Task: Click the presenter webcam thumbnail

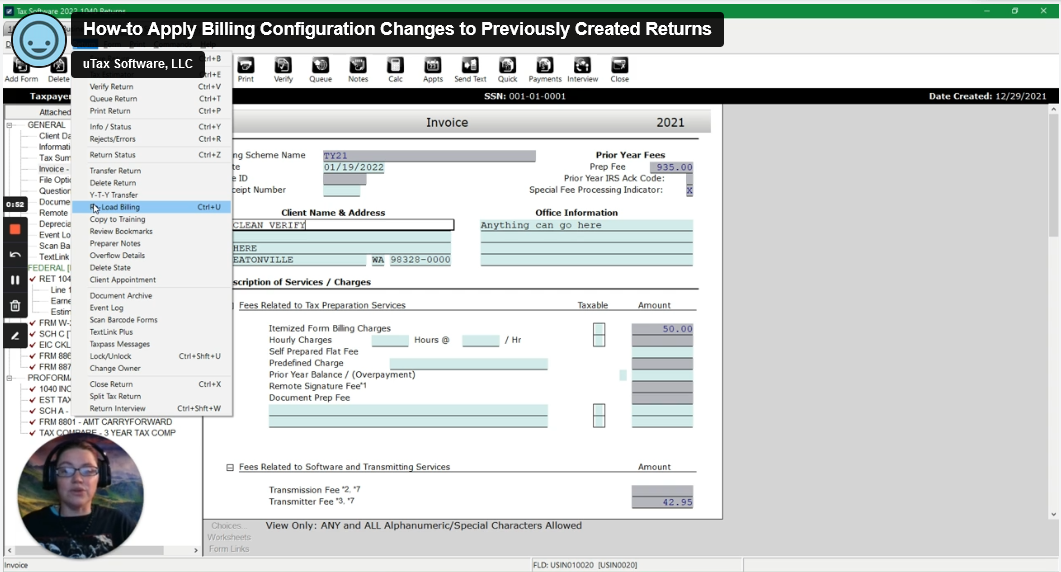Action: [x=80, y=496]
